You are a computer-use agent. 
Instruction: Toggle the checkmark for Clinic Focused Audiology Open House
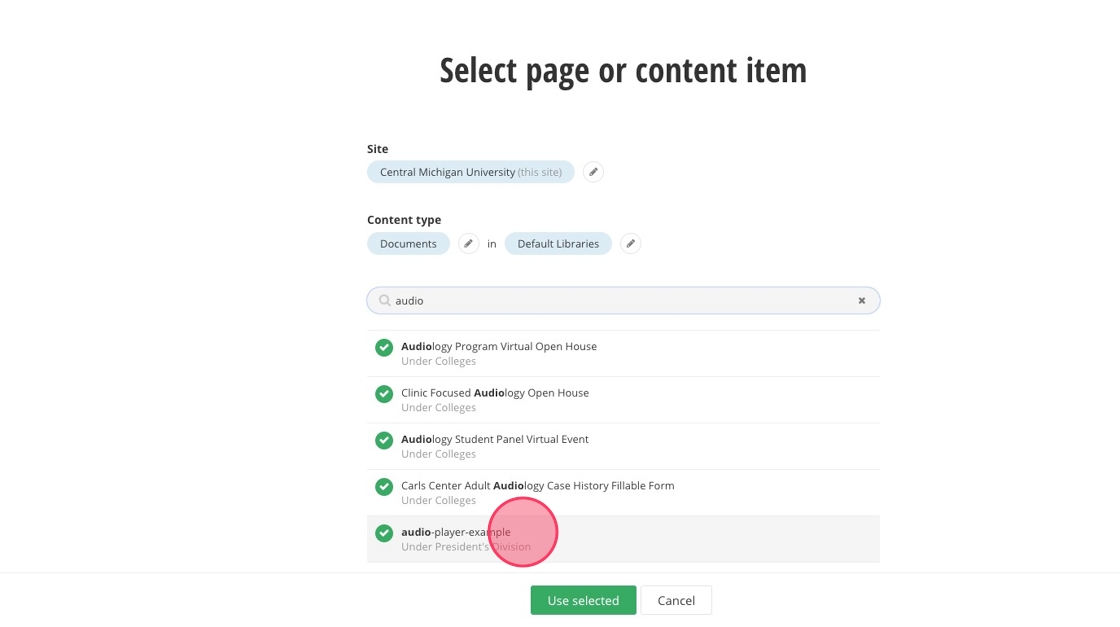384,394
